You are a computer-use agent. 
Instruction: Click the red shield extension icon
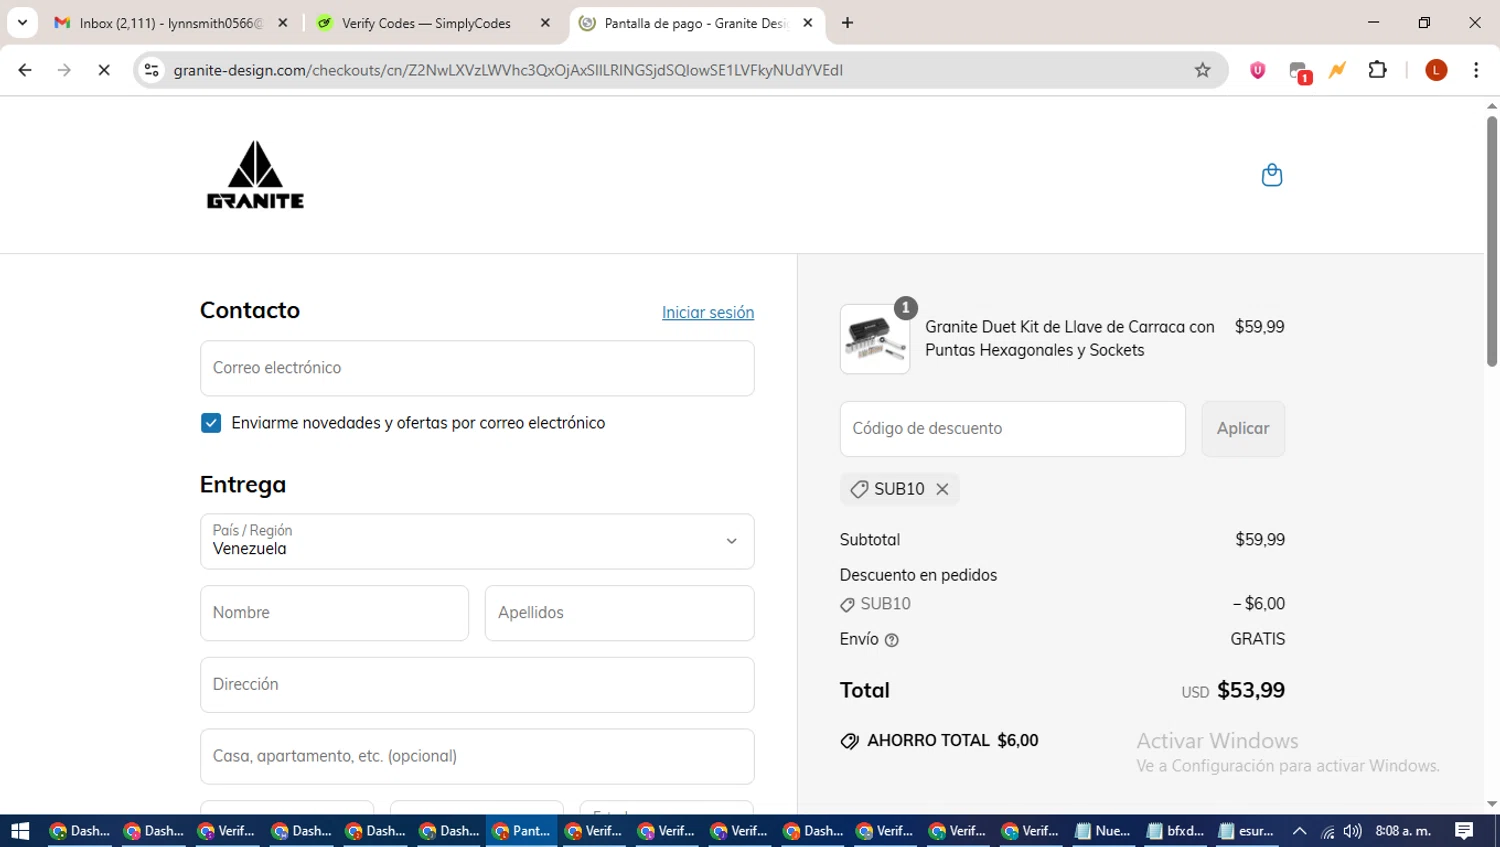(x=1258, y=70)
